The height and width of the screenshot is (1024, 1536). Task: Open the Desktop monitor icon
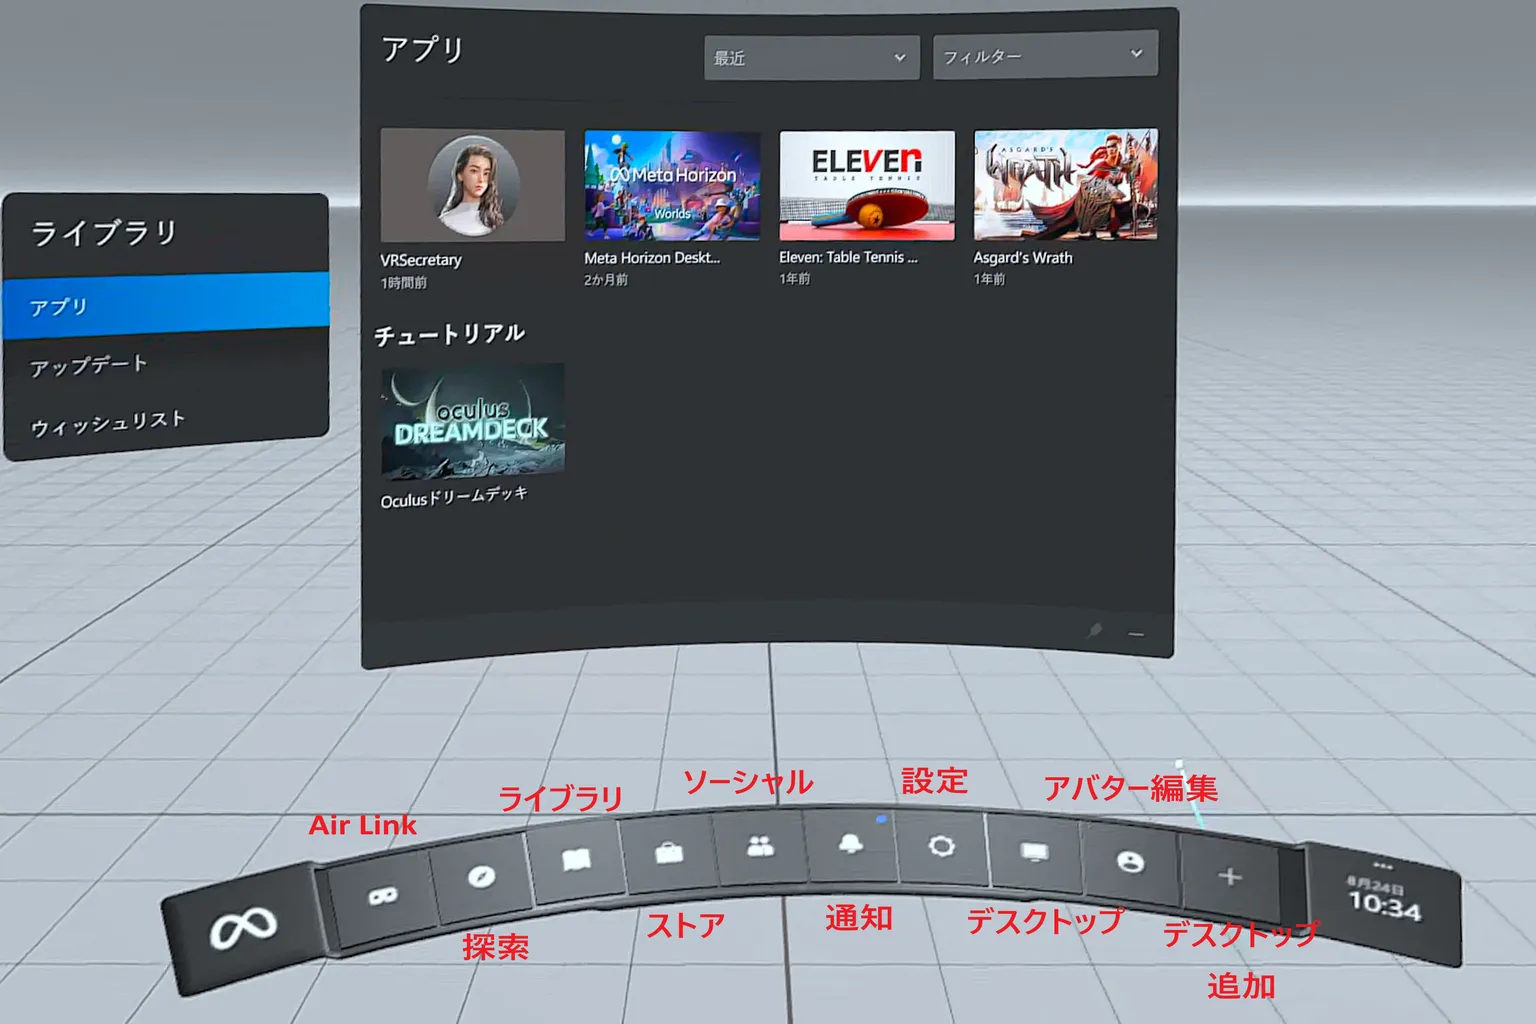pyautogui.click(x=1034, y=852)
